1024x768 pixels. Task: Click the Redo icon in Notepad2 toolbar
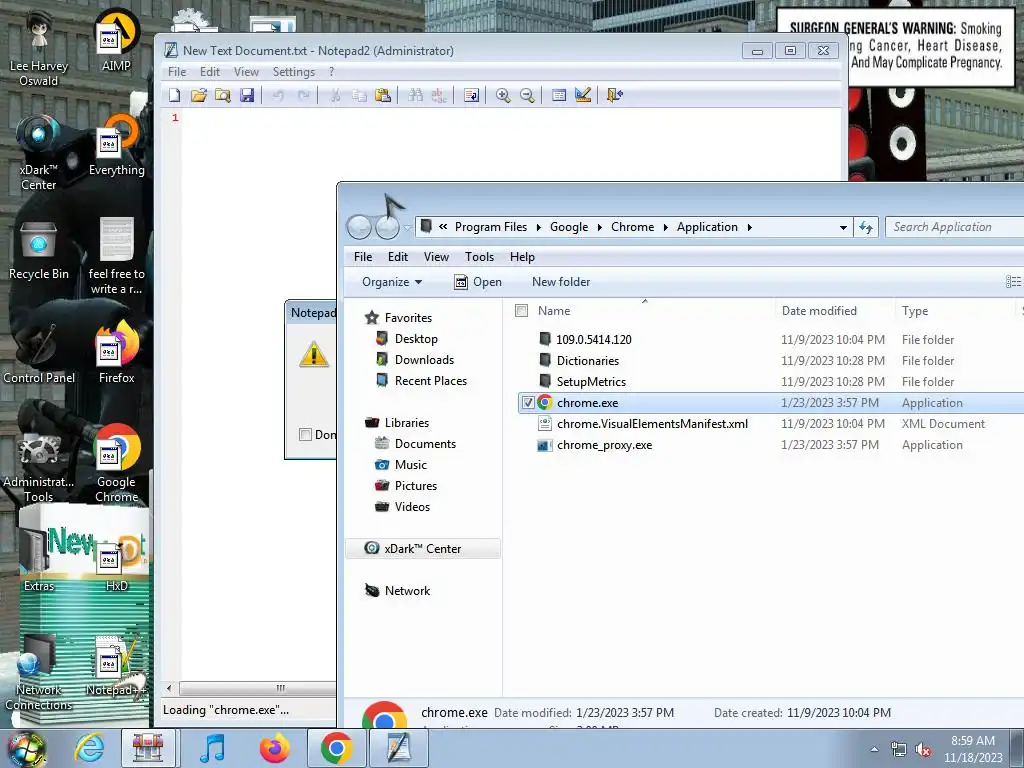coord(303,95)
